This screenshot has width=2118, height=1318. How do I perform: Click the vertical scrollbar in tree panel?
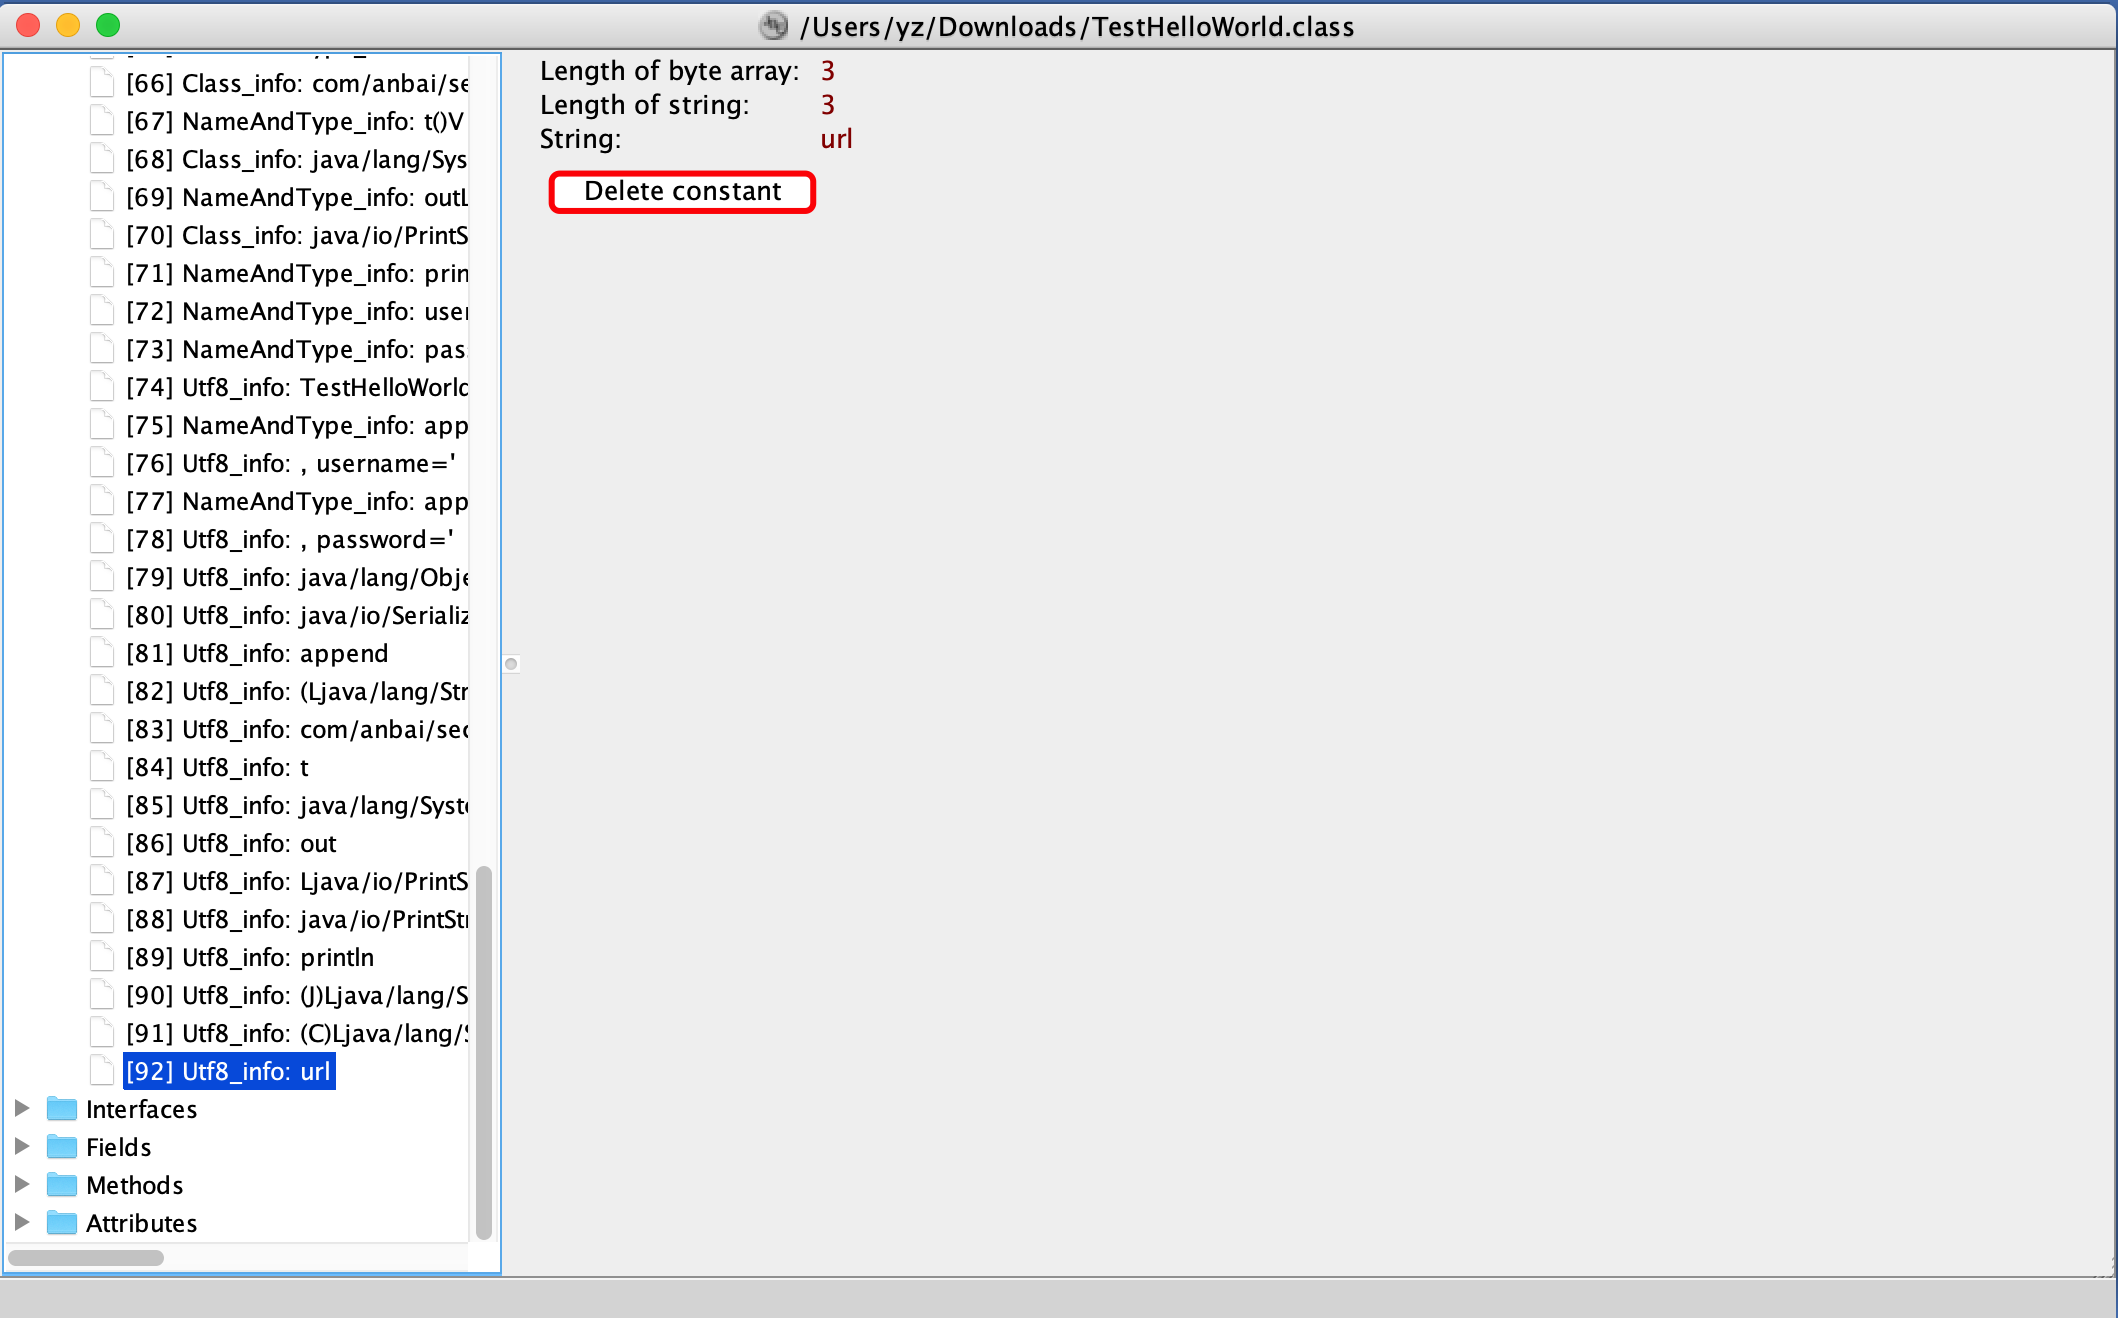tap(484, 1050)
